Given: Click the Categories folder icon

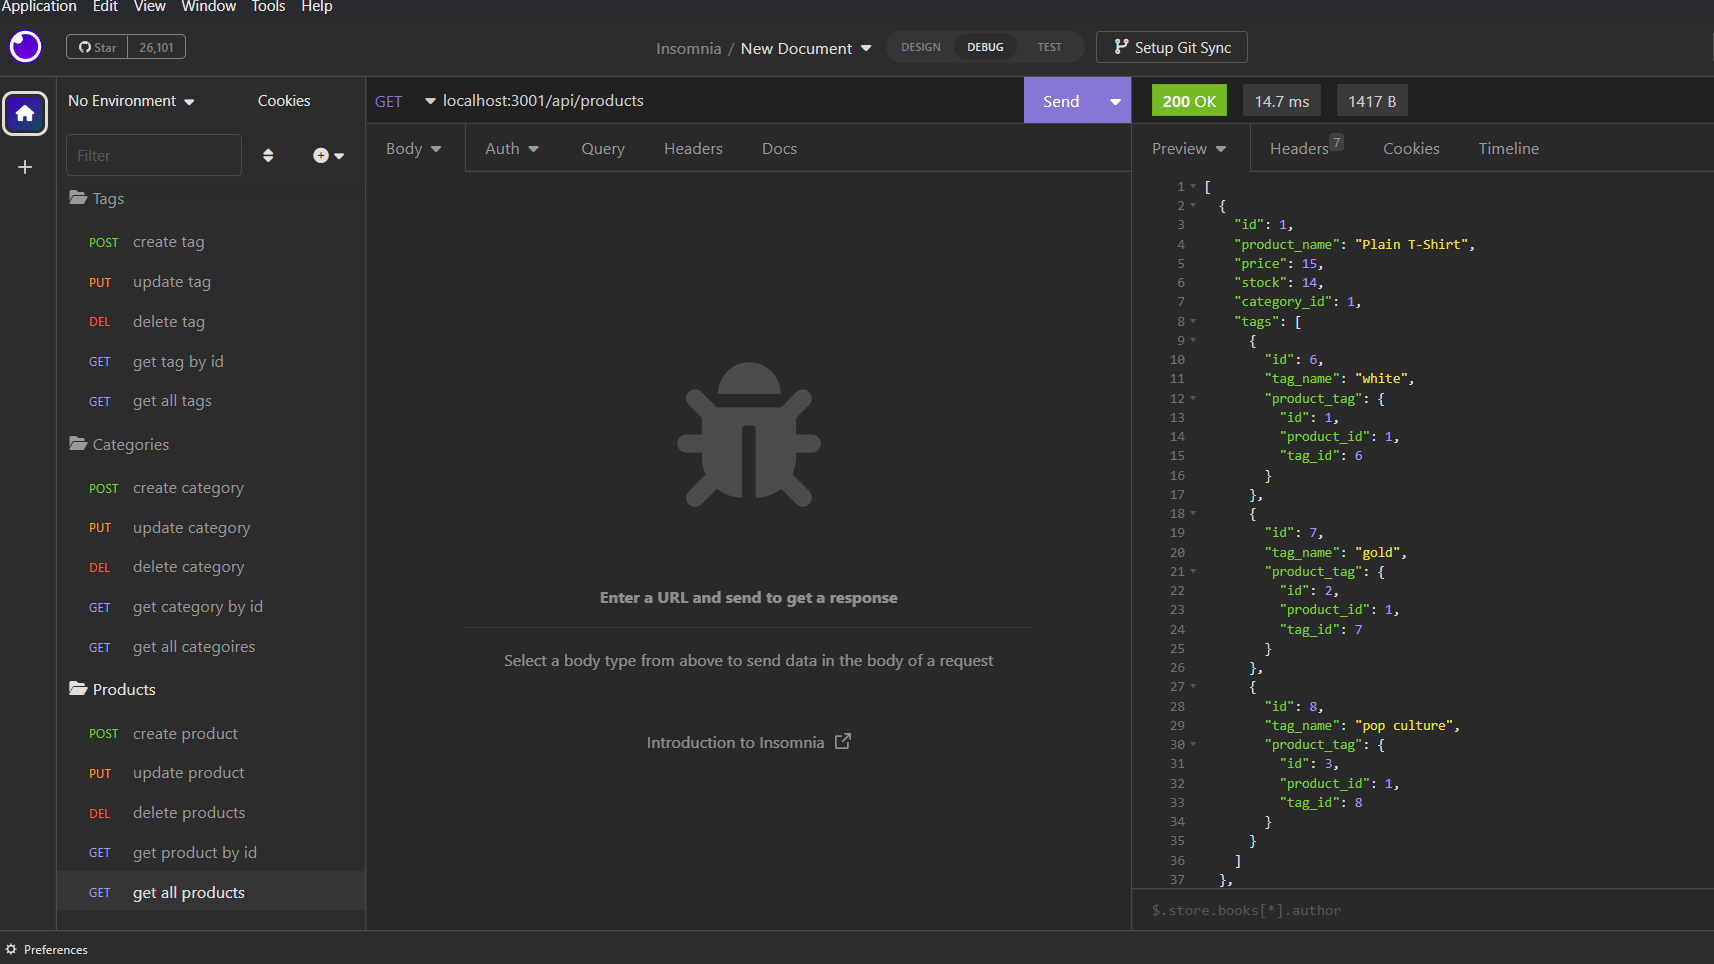Looking at the screenshot, I should [x=78, y=444].
